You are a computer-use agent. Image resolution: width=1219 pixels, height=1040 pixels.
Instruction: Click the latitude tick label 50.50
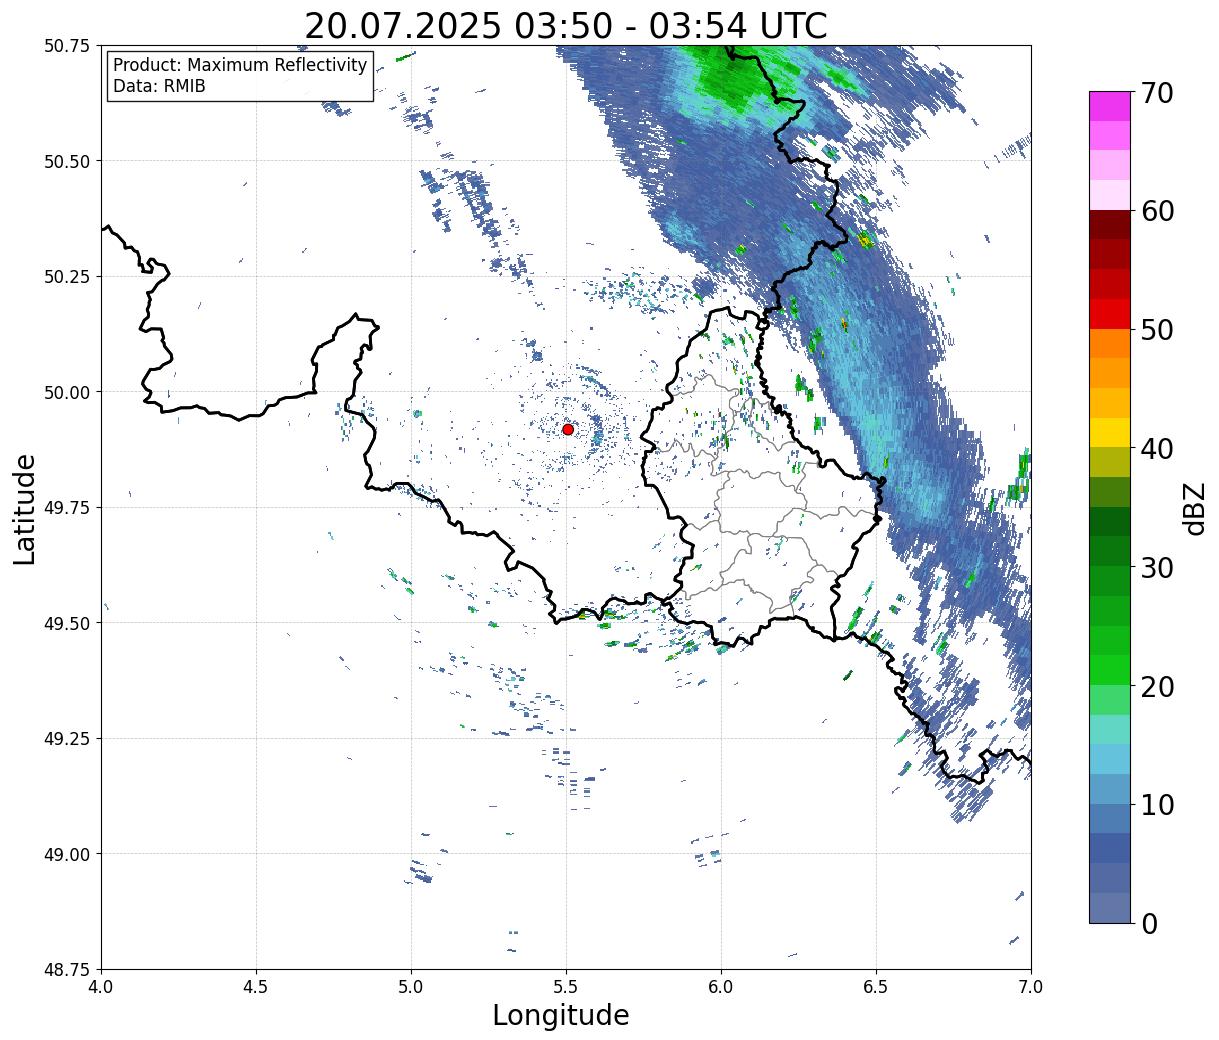coord(67,161)
